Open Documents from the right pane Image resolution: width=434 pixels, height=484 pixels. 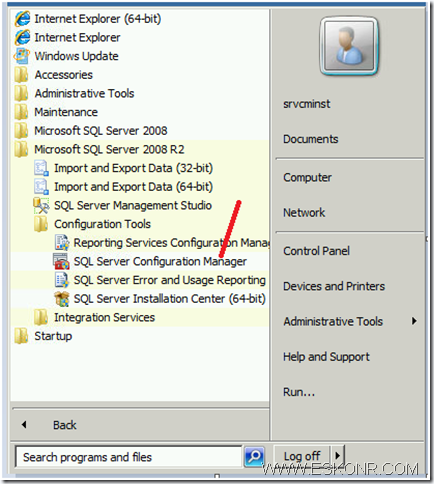click(x=311, y=139)
